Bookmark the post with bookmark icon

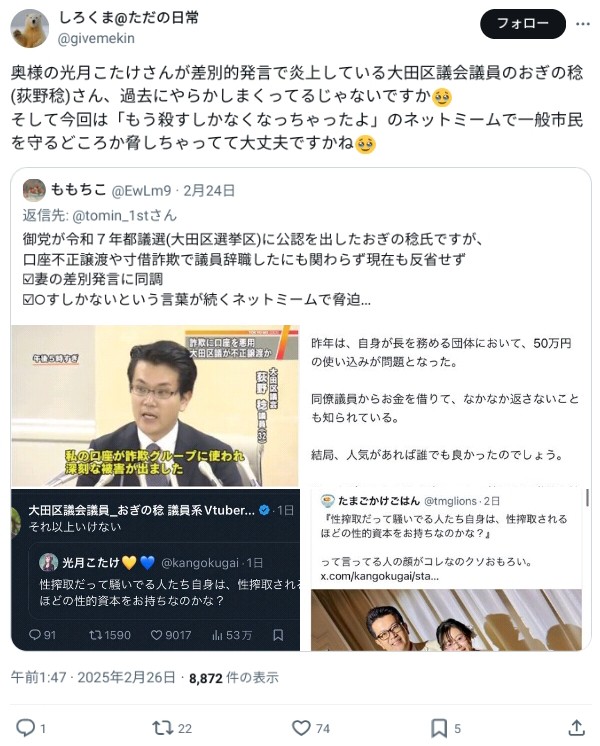tap(439, 727)
